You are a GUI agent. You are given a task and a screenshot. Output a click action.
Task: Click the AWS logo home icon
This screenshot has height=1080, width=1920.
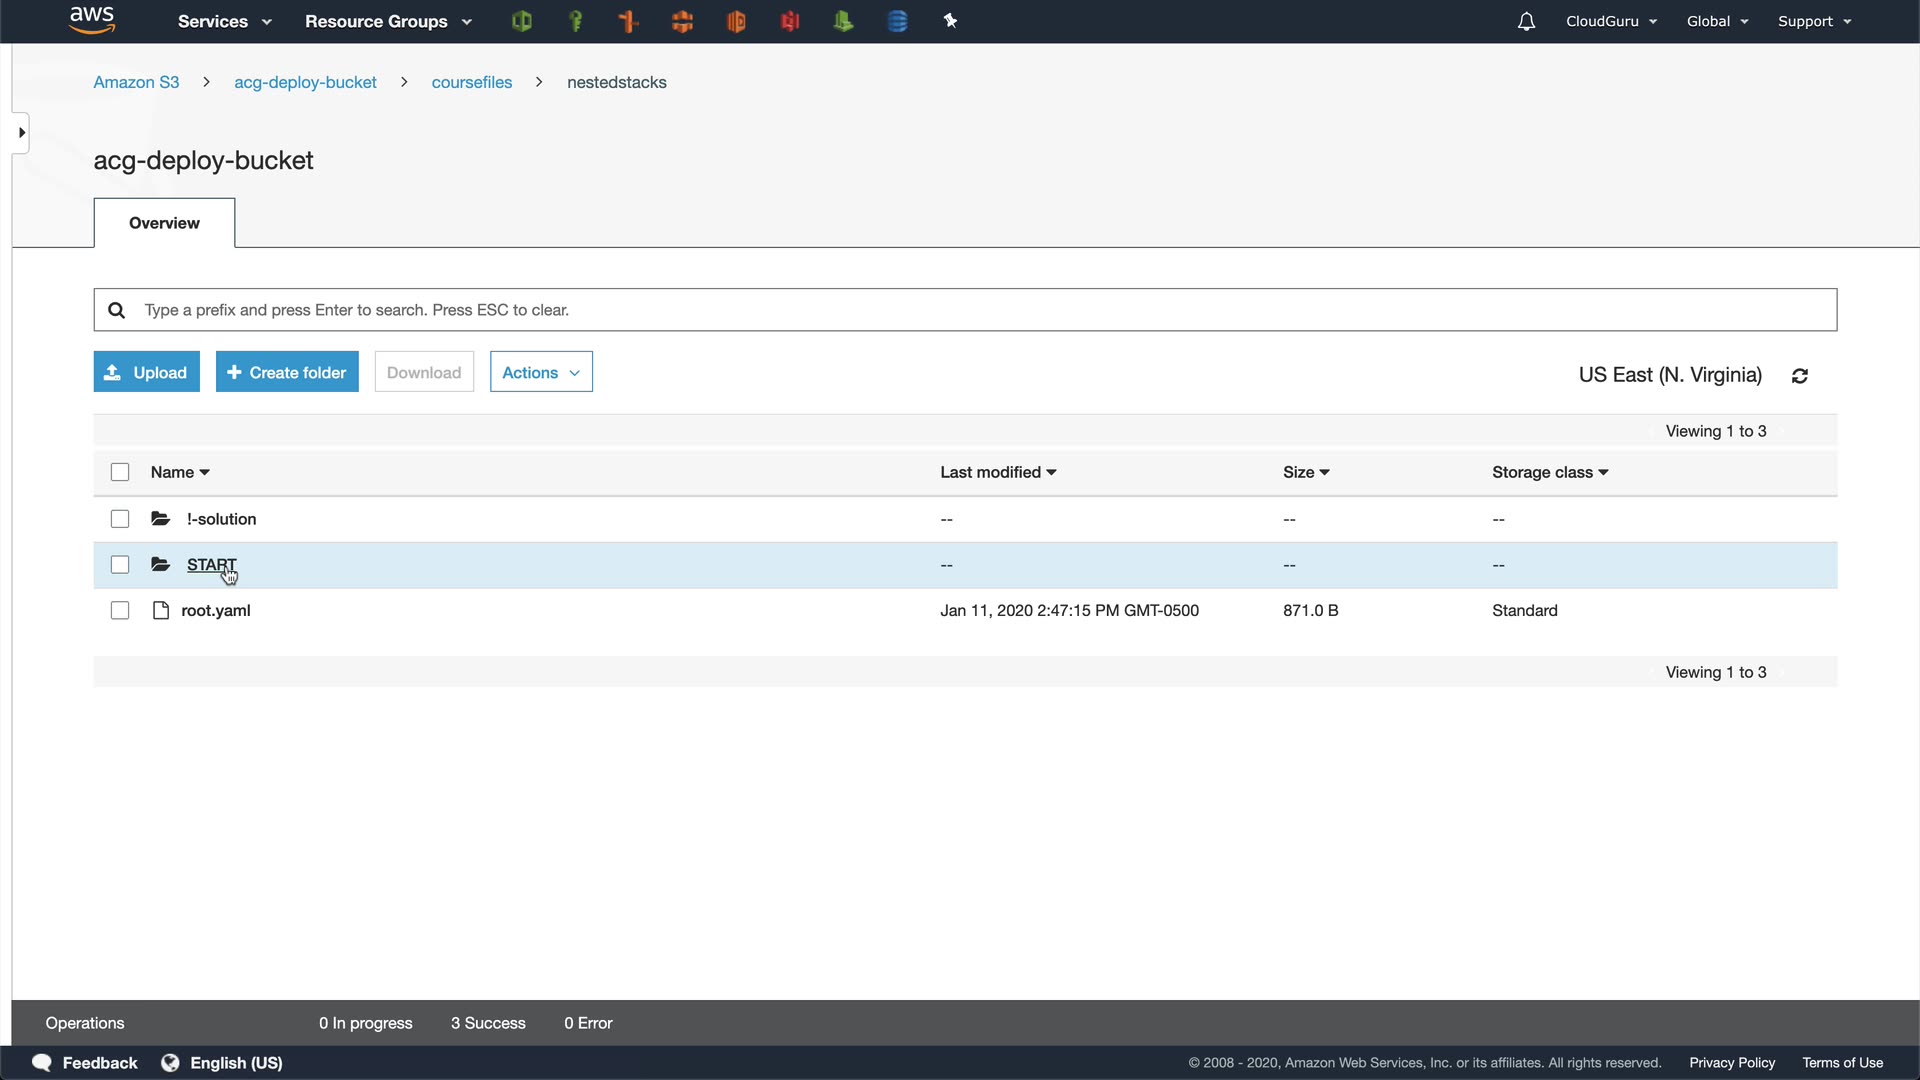click(x=92, y=20)
